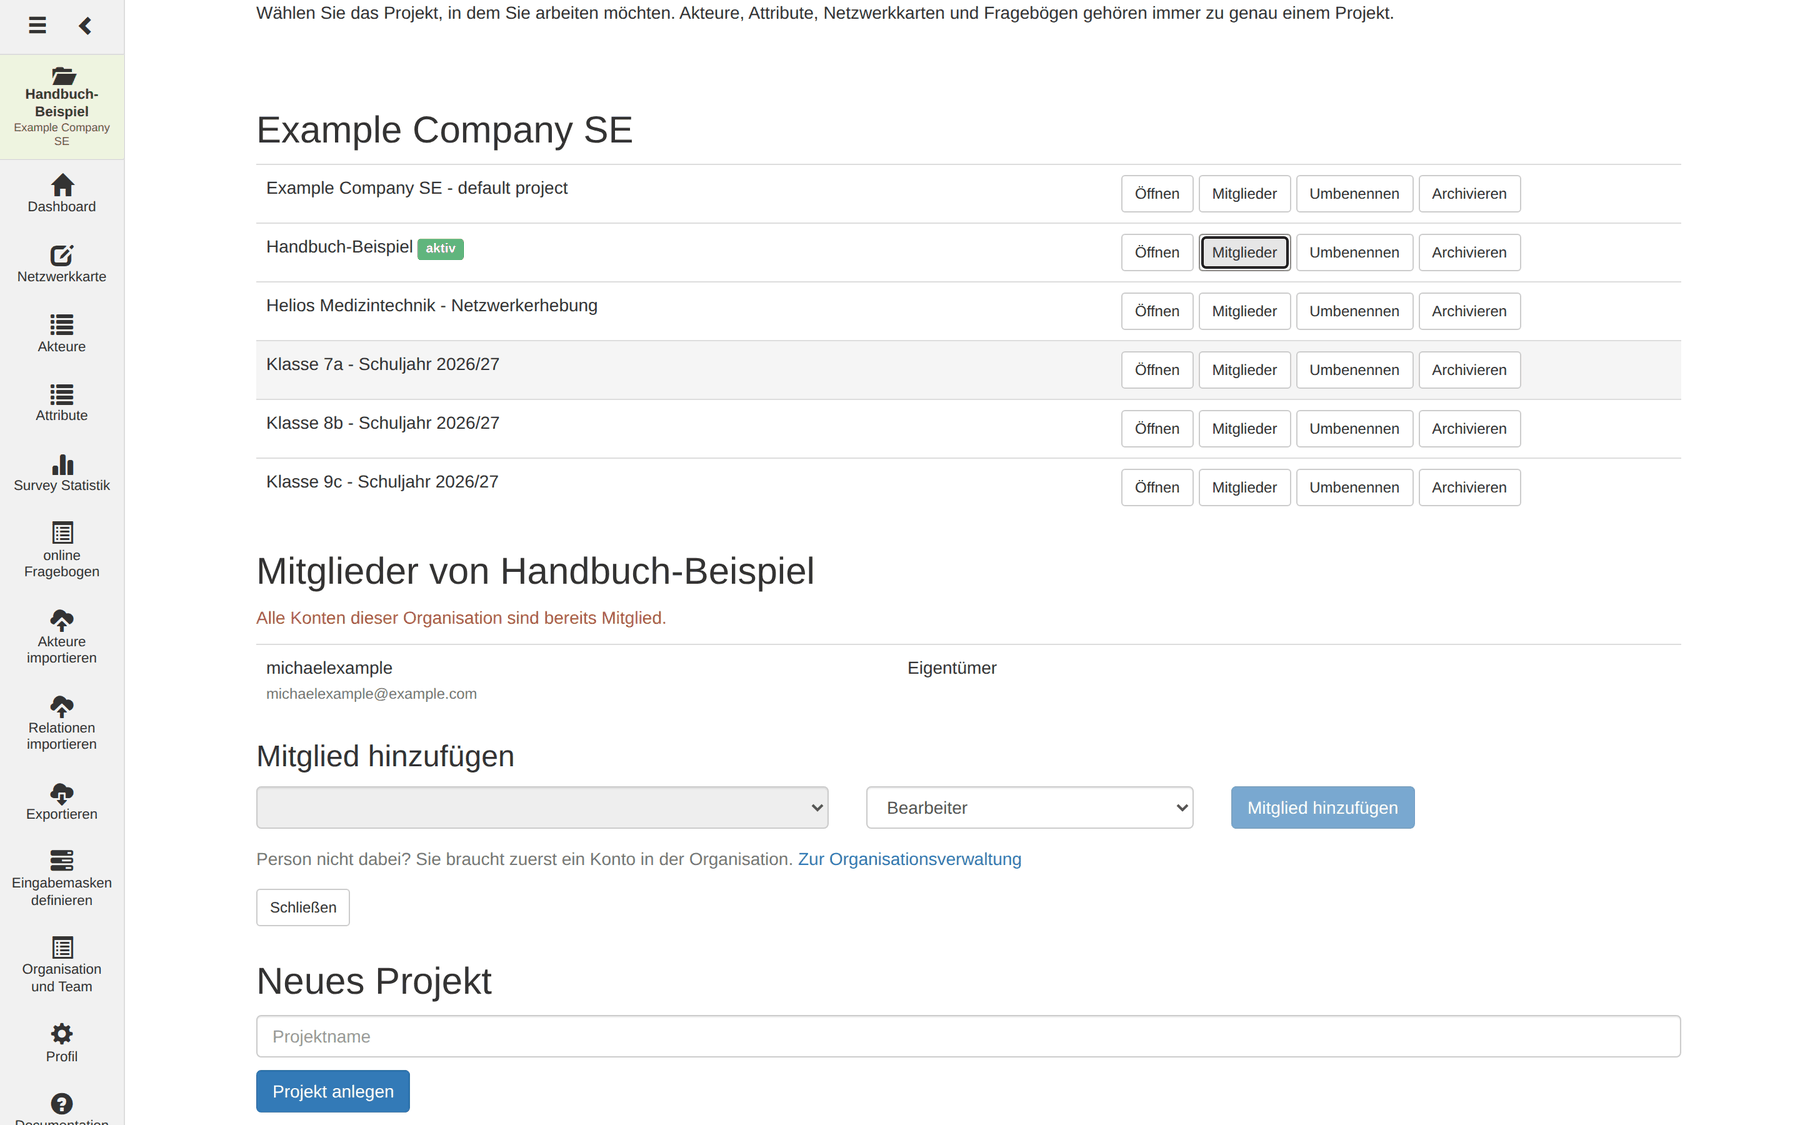
Task: Open the Attribute list icon
Action: tap(62, 394)
